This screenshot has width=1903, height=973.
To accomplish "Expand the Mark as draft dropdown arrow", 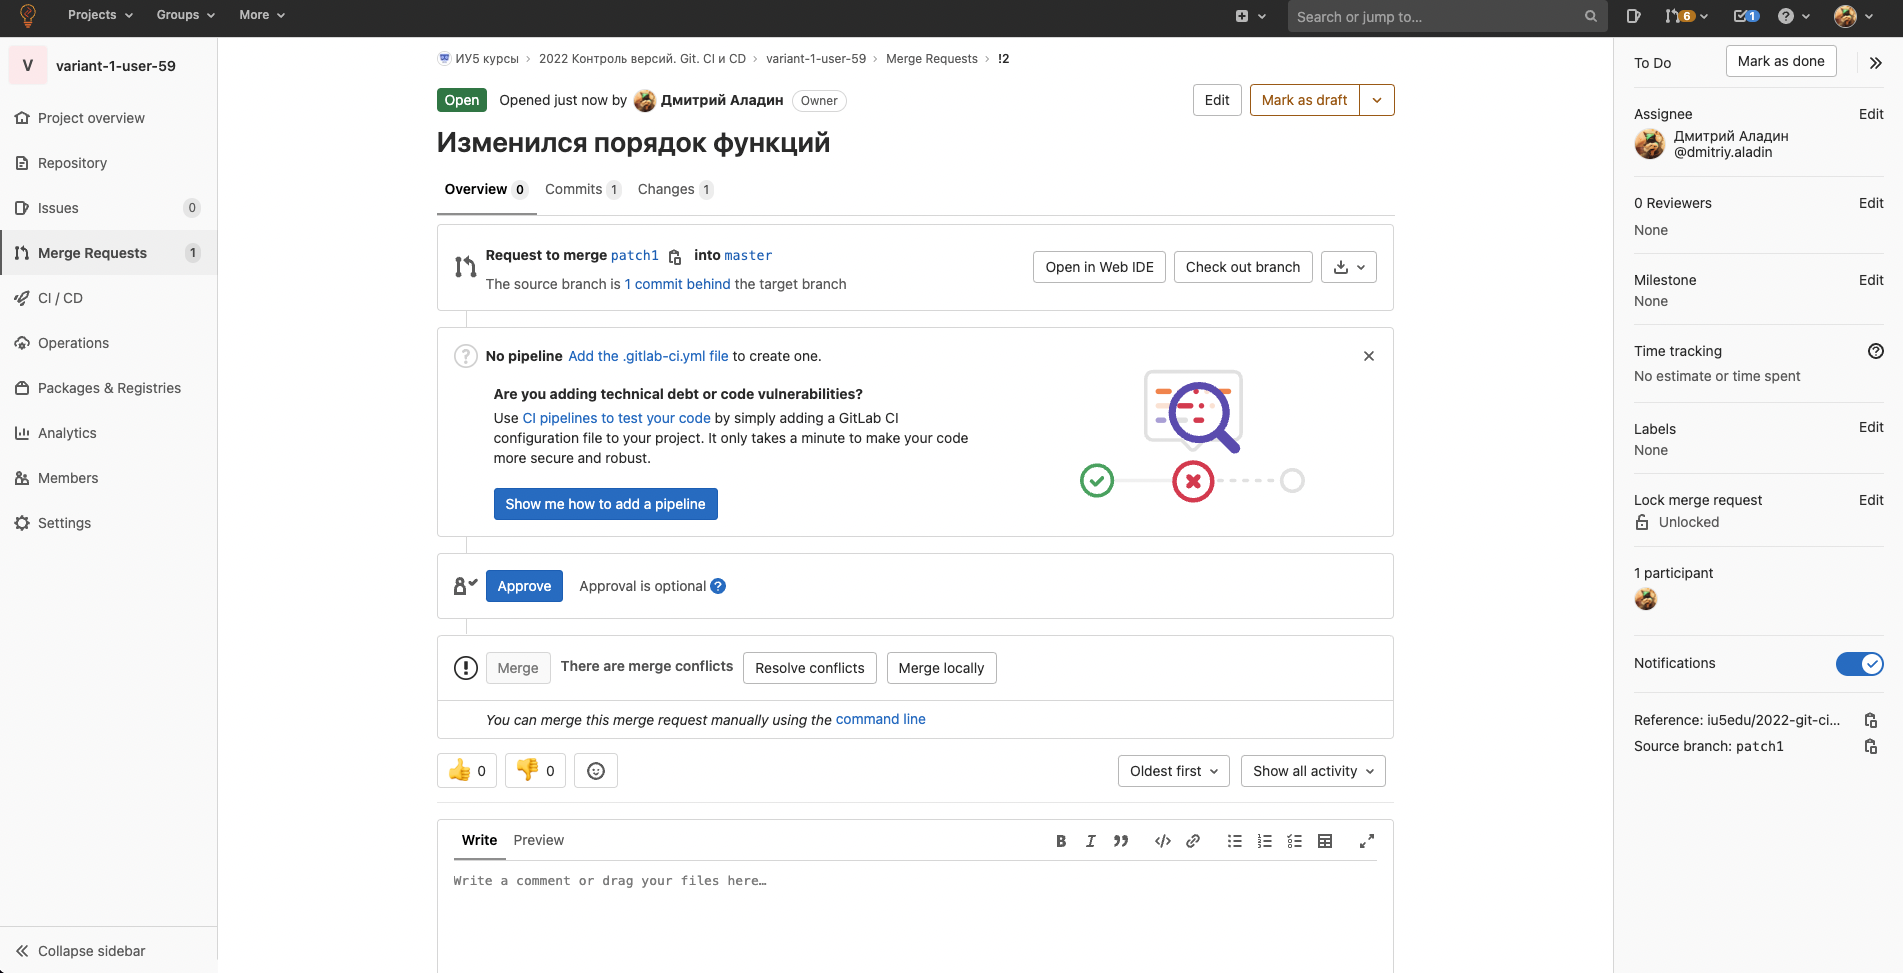I will (1377, 100).
